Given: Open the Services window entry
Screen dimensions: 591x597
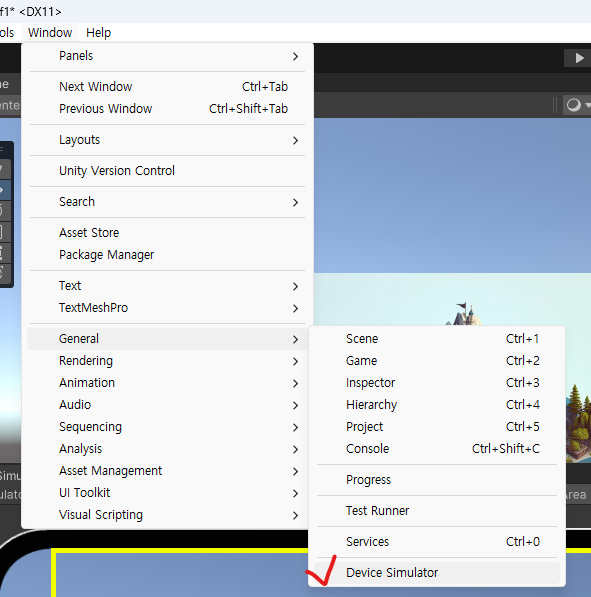Looking at the screenshot, I should [437, 542].
